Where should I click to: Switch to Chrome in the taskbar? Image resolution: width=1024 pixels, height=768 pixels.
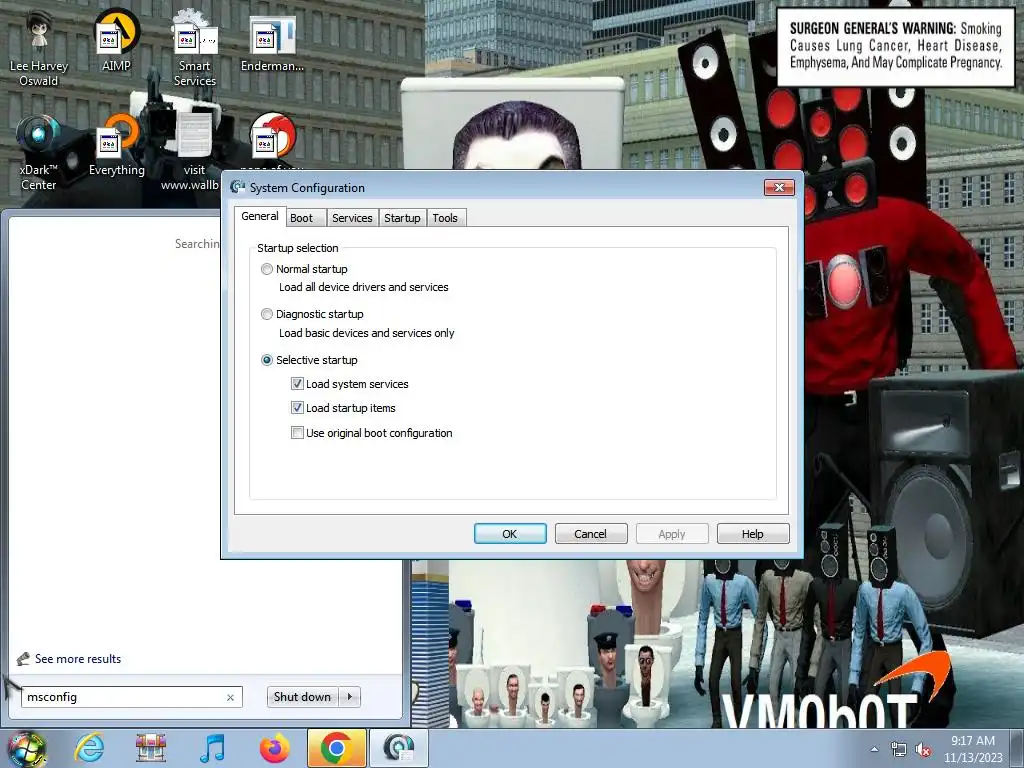336,748
